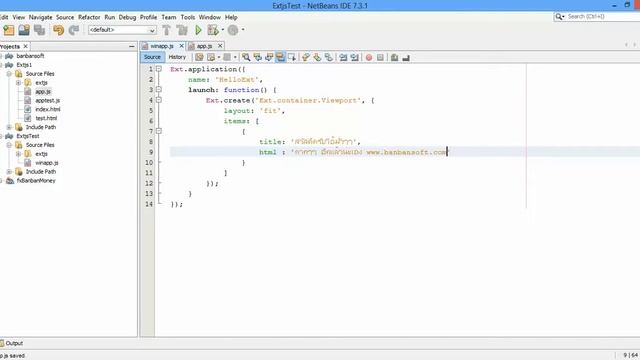
Task: Close the Projects panel
Action: click(x=25, y=47)
